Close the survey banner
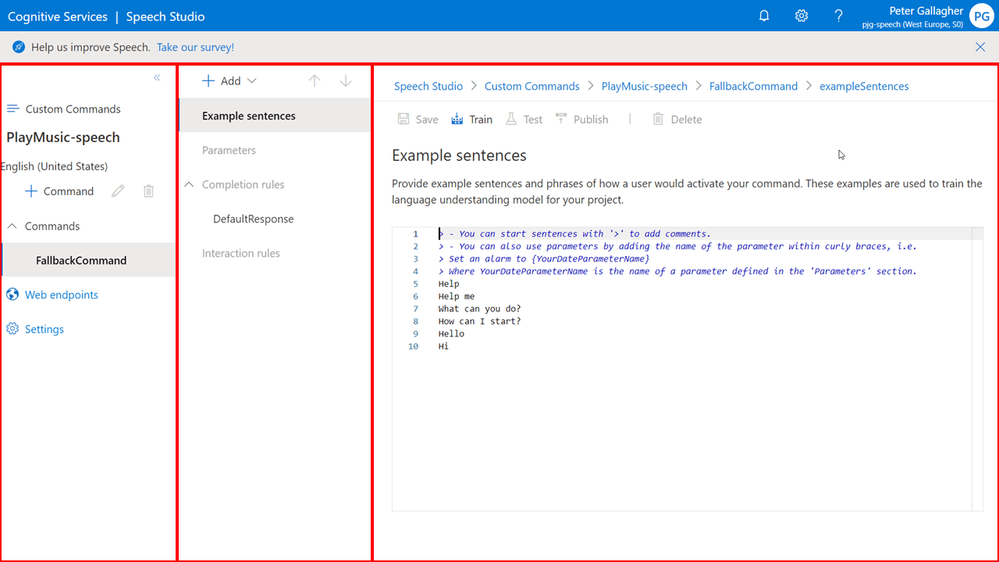This screenshot has width=999, height=562. click(x=980, y=47)
